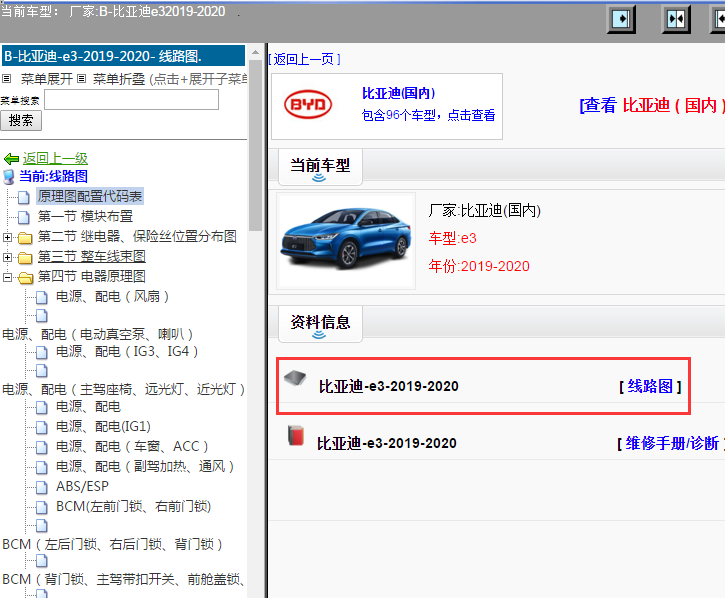Open BCM(左前门锁、右前门锁)

coord(134,506)
